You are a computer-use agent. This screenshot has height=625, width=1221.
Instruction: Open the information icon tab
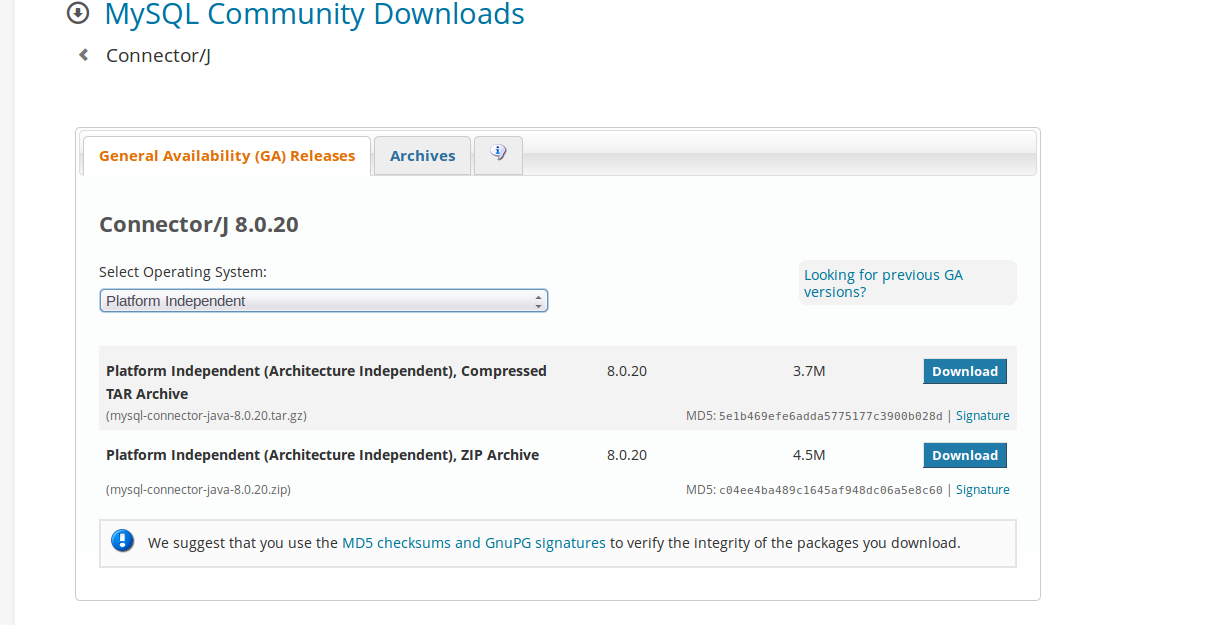point(498,154)
